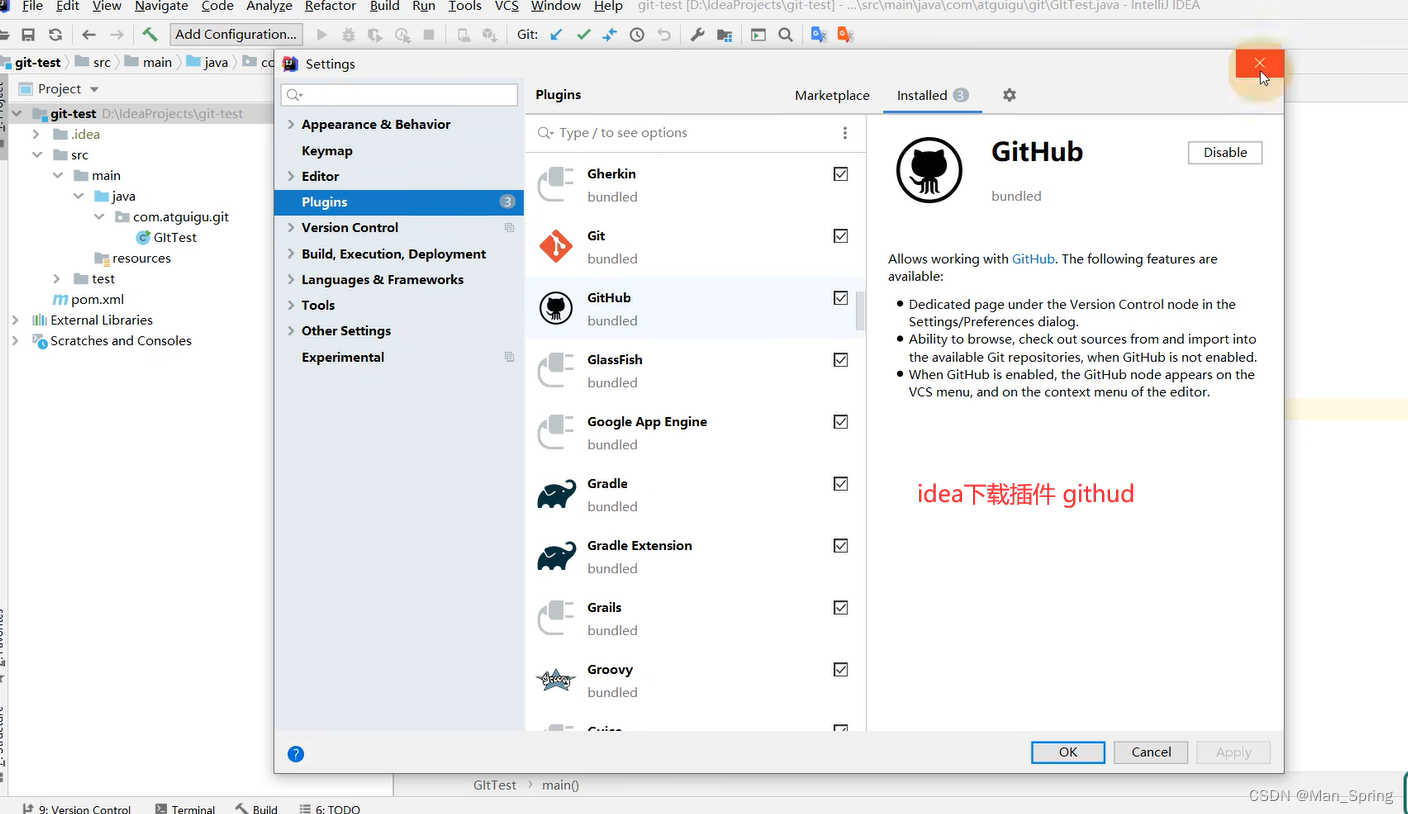The height and width of the screenshot is (814, 1408).
Task: Click the Cancel button
Action: [1151, 752]
